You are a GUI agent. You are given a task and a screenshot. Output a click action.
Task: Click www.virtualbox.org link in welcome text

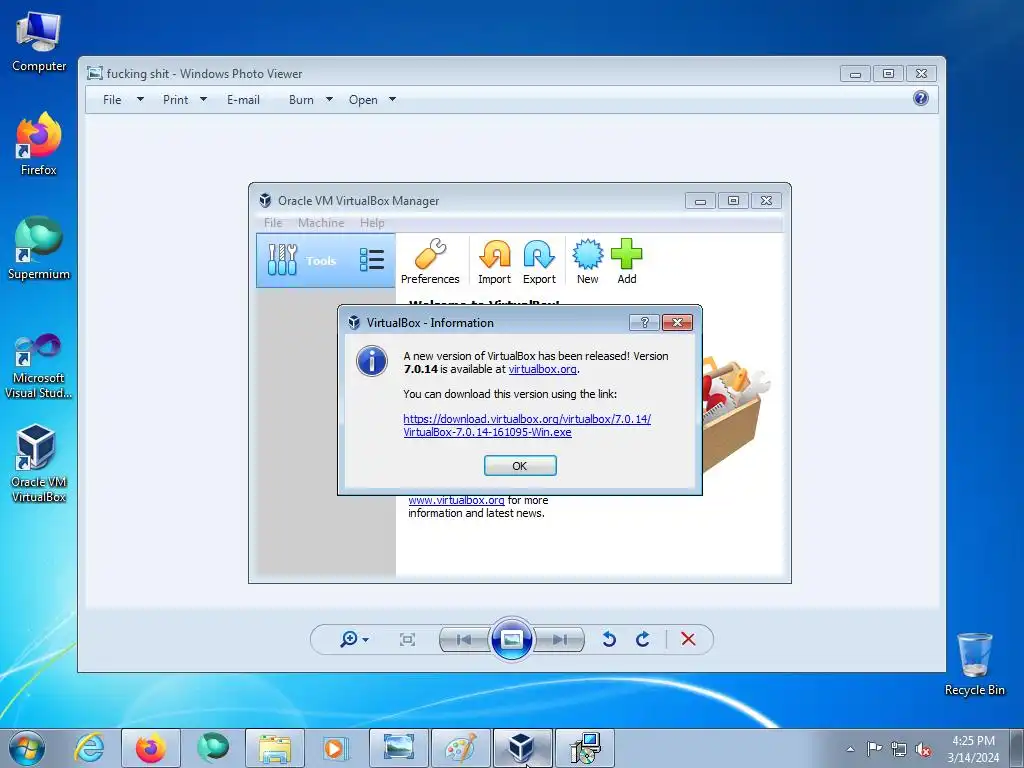[456, 500]
